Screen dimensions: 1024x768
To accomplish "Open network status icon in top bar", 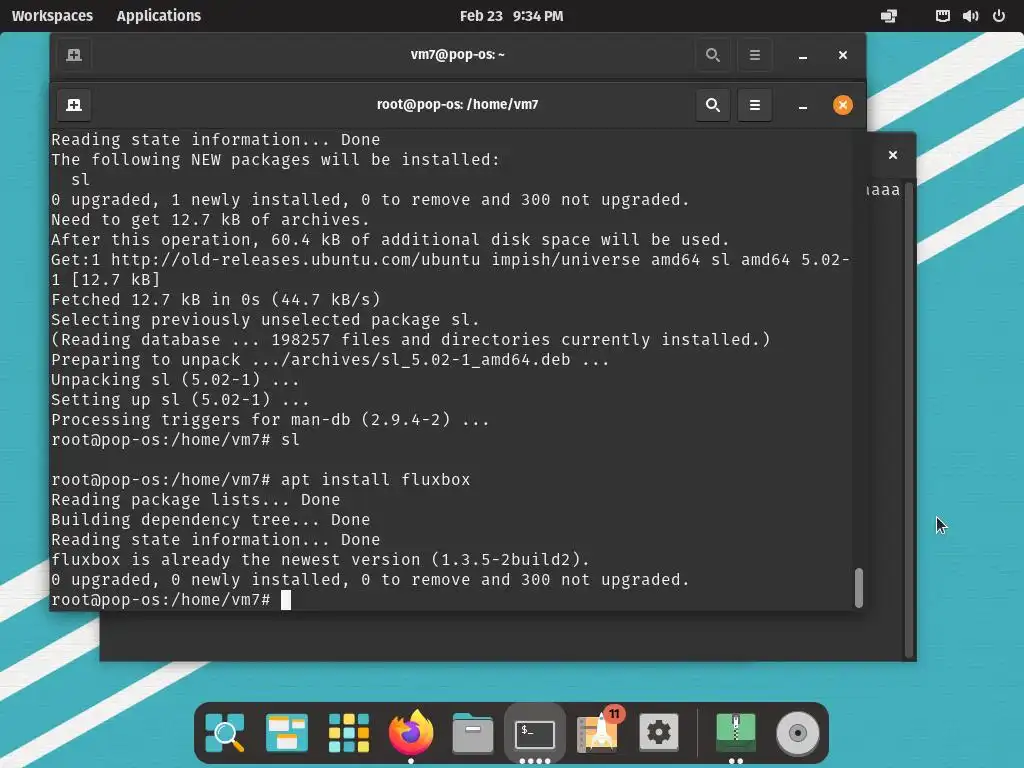I will tap(942, 16).
